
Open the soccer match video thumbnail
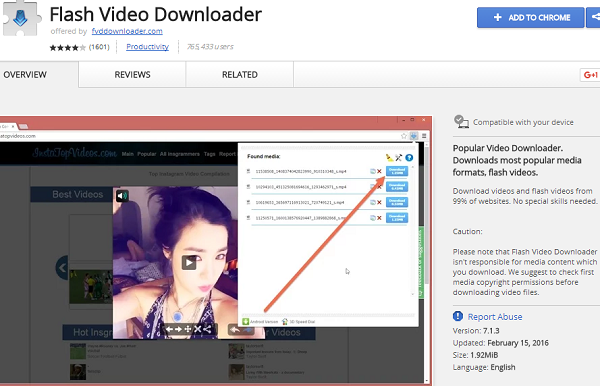coord(91,287)
